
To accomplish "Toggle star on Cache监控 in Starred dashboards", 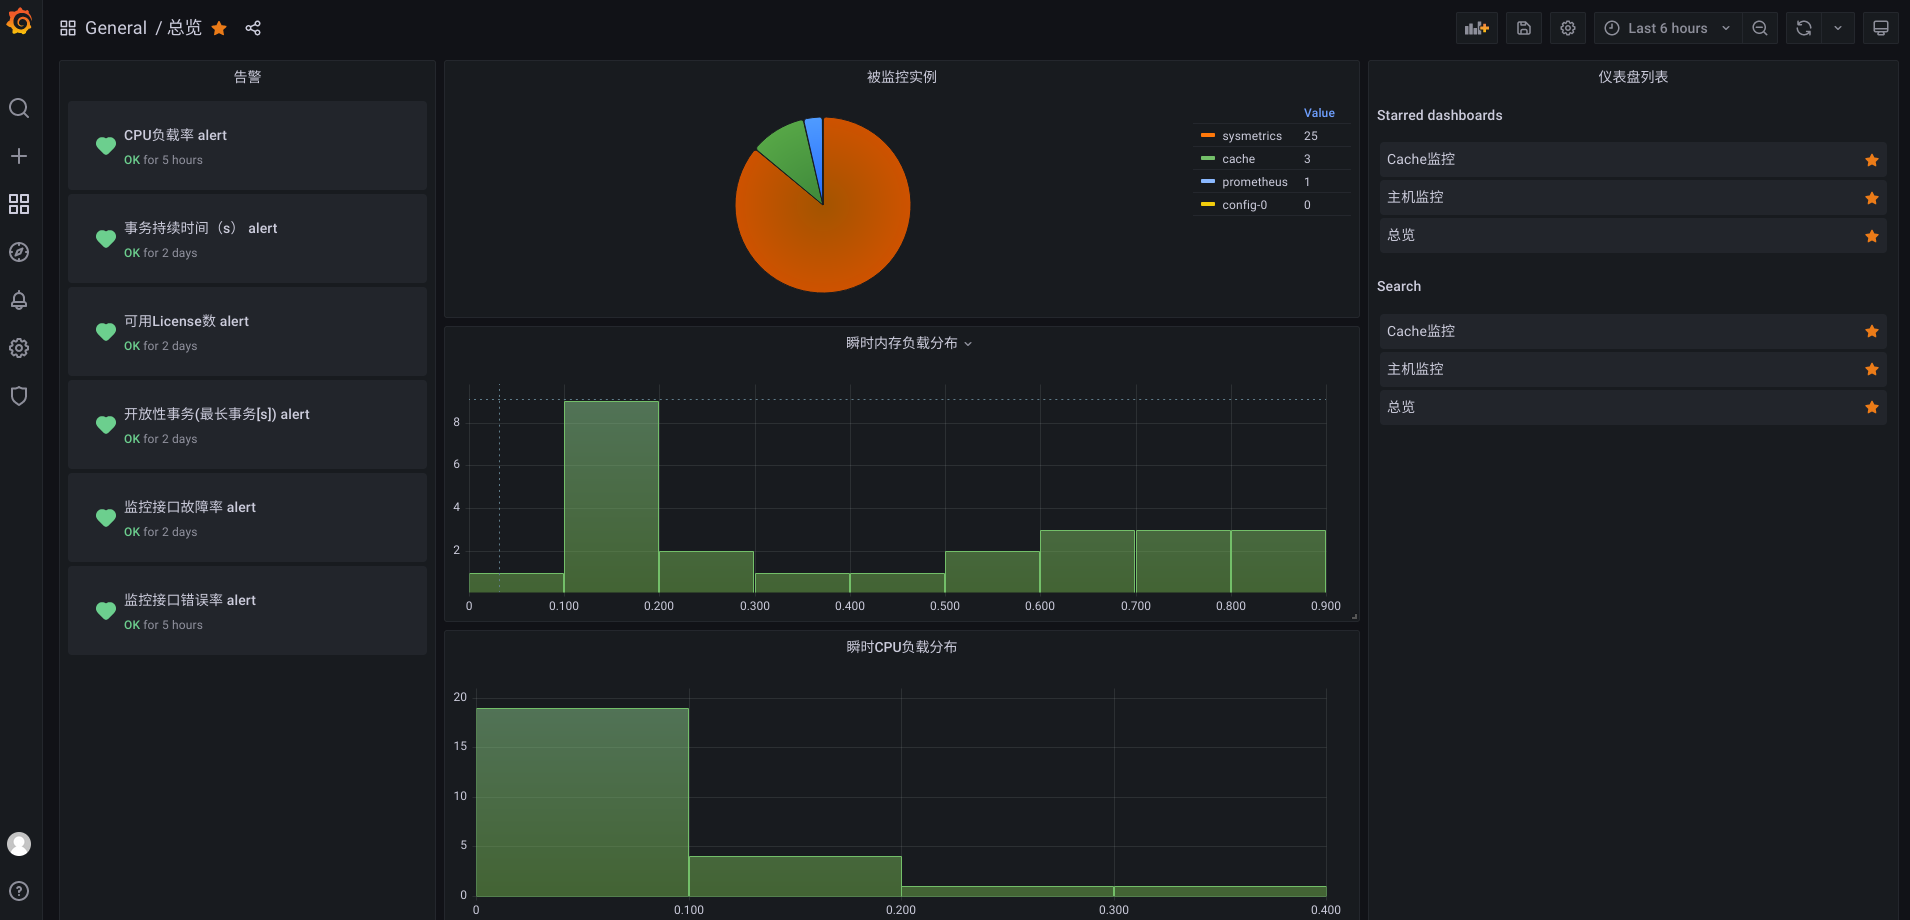I will [1871, 160].
